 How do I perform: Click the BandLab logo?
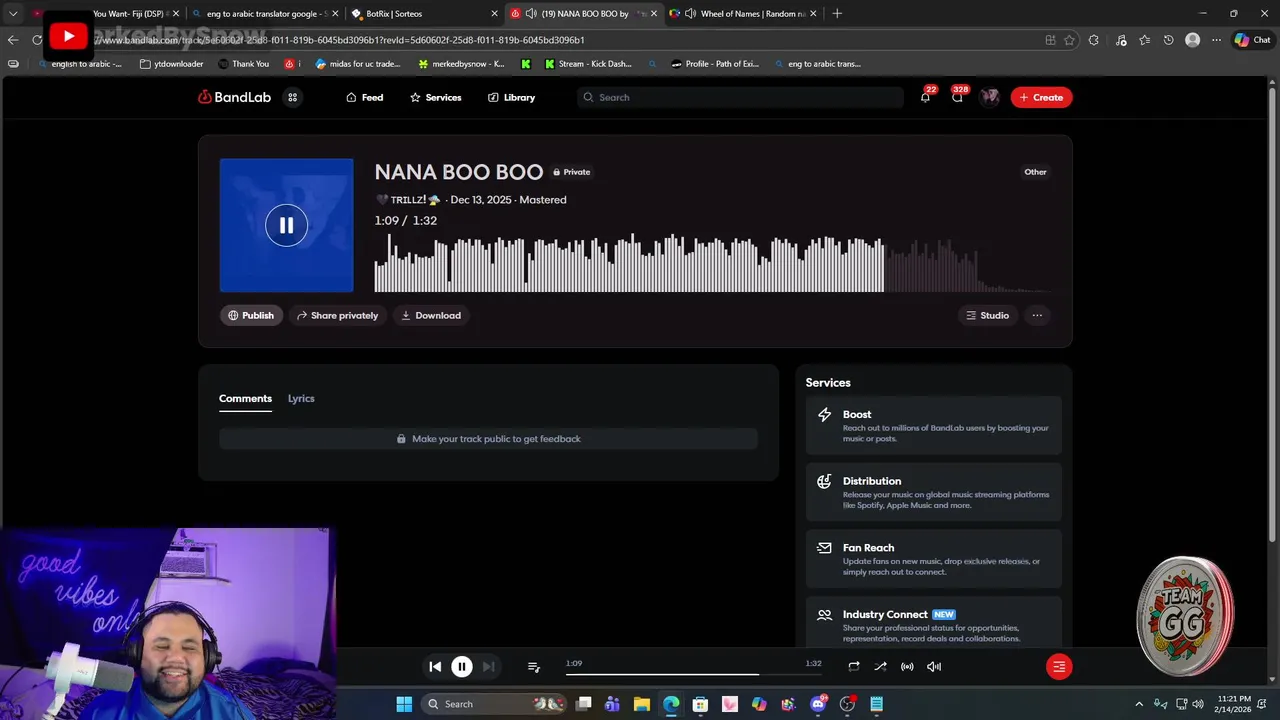(234, 97)
